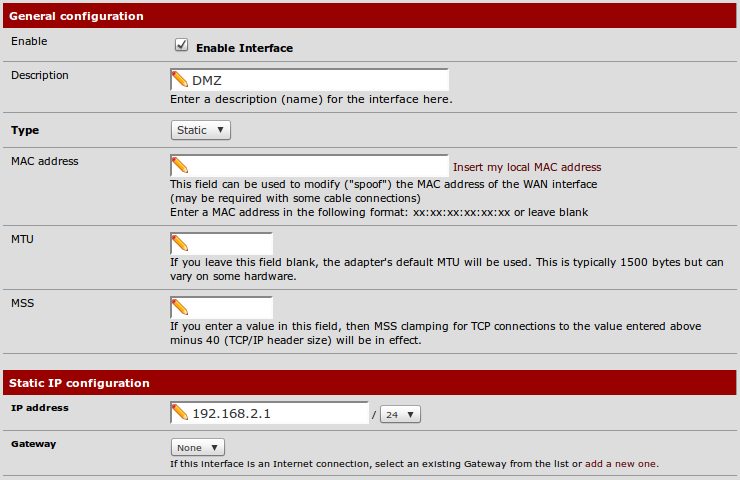Click the pencil icon in Description field

[x=180, y=80]
